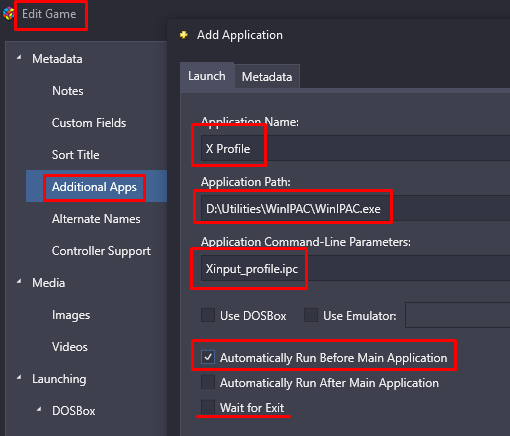Enable the Use DOSBox checkbox
The height and width of the screenshot is (436, 510).
pyautogui.click(x=208, y=315)
